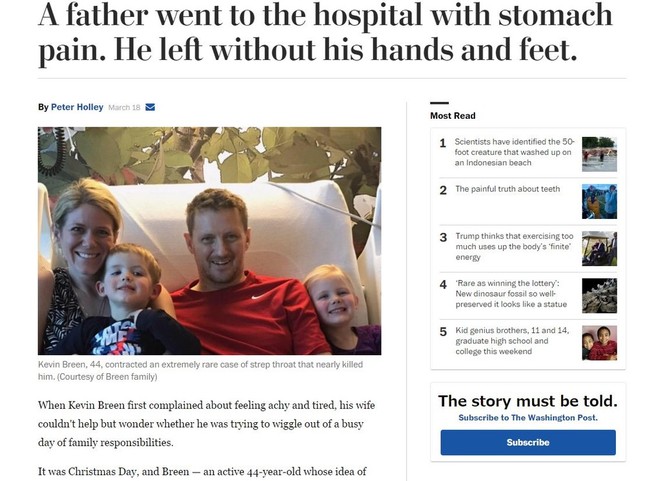Image resolution: width=645 pixels, height=481 pixels.
Task: Click 'Subscribe to The Washington Post' link
Action: coord(527,417)
